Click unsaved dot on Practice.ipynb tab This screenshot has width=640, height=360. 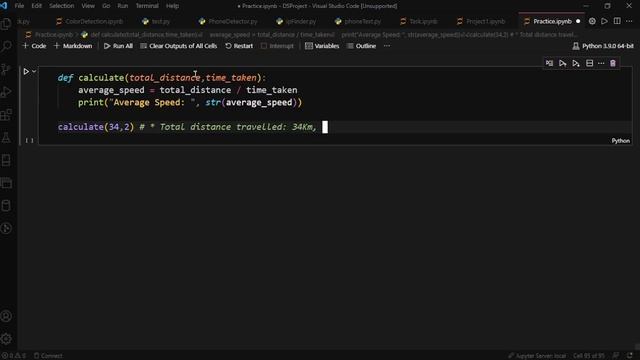(578, 21)
